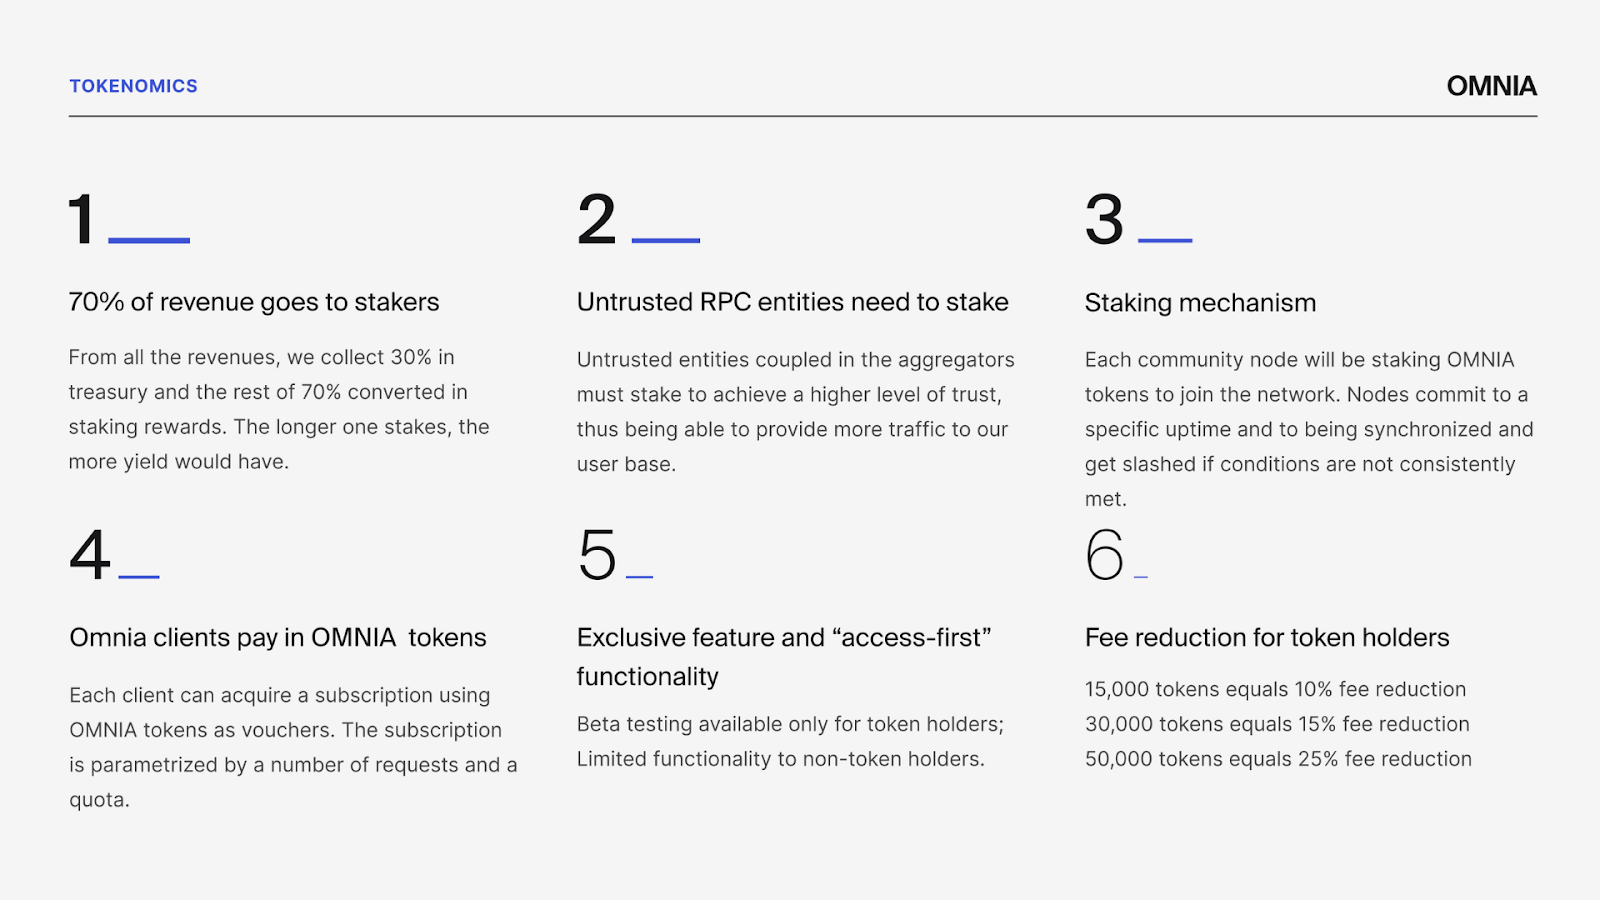Click the blue underline beside number 1
The width and height of the screenshot is (1600, 900).
click(149, 240)
